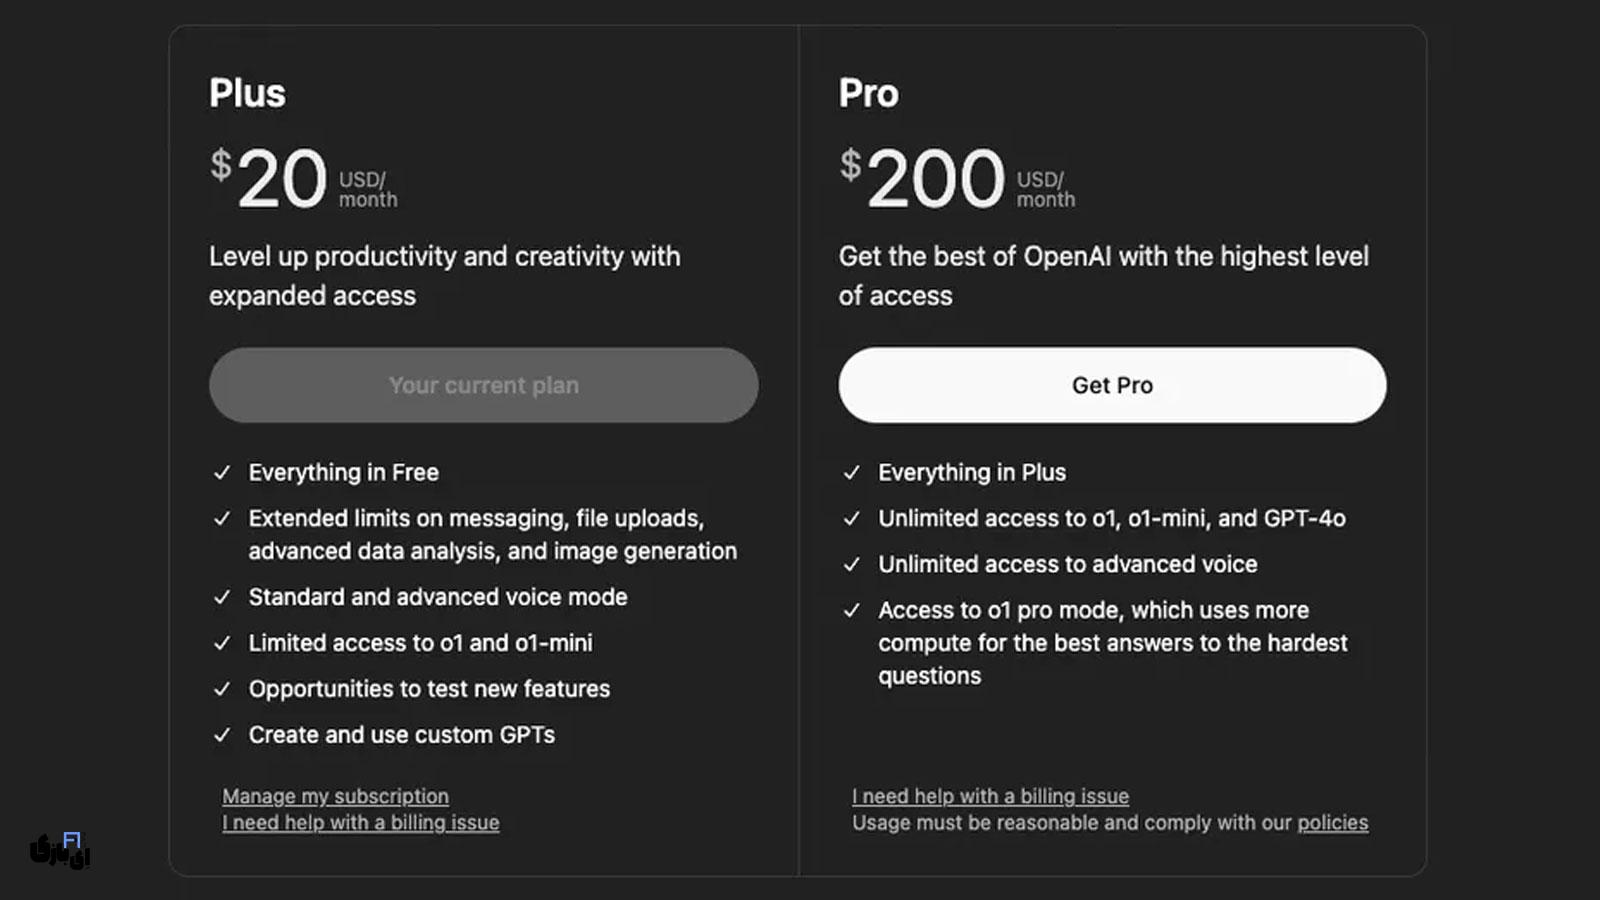Open billing issue help link under Plus
This screenshot has width=1600, height=900.
tap(360, 823)
